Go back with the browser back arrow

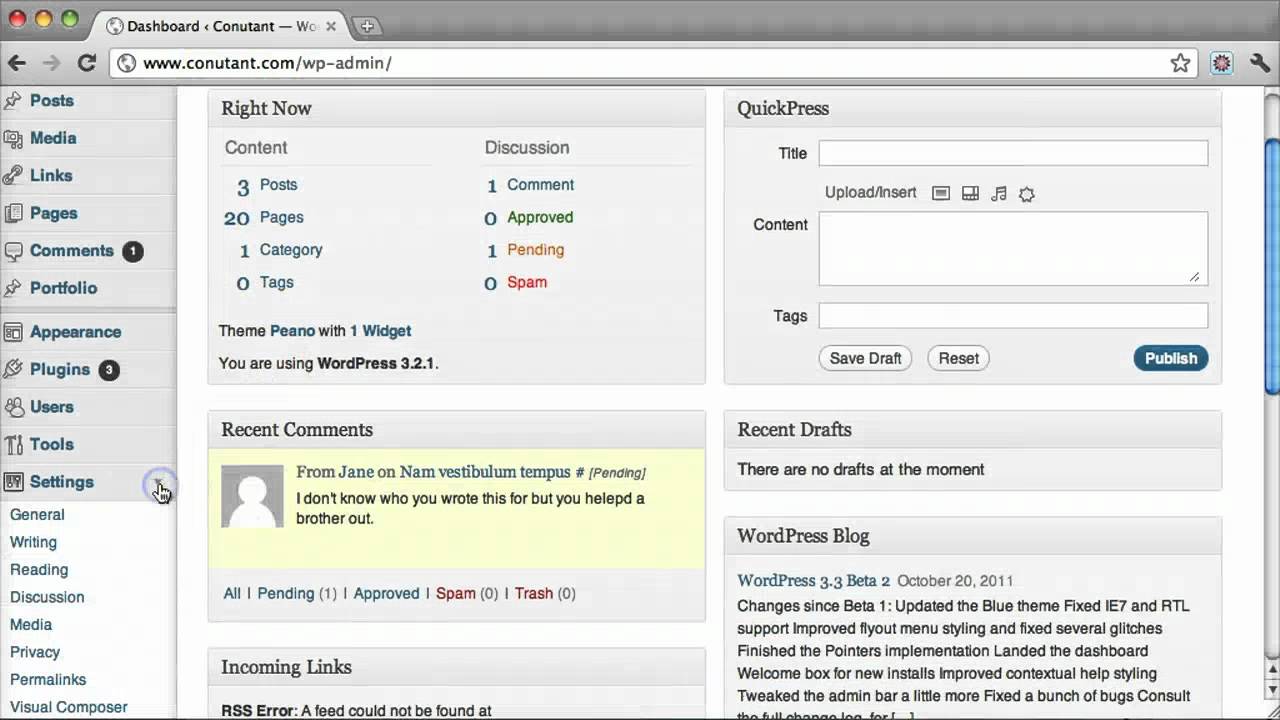pos(17,63)
